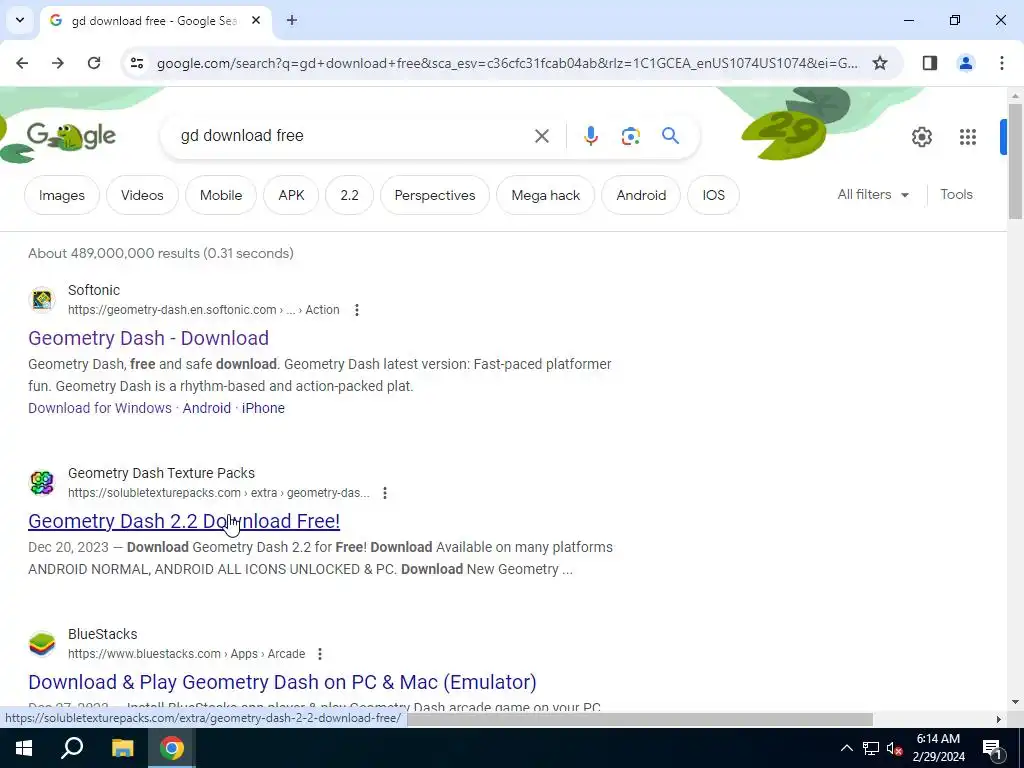Click the vertical page scrollbar

[x=1015, y=161]
